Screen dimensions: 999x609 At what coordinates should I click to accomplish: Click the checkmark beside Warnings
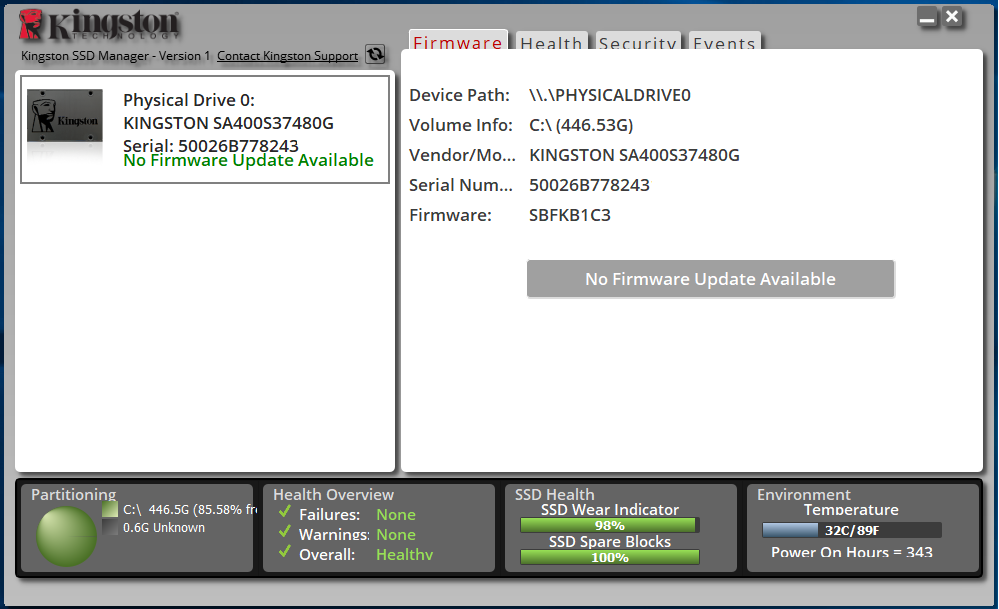pos(285,534)
